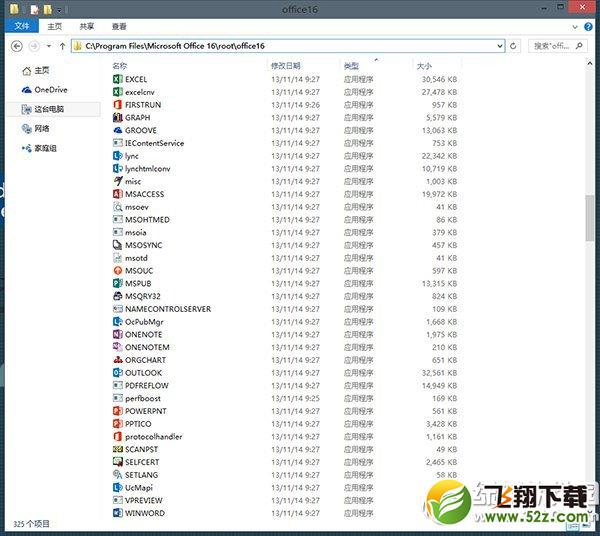Select the FIRSTRUN Office icon

point(118,104)
